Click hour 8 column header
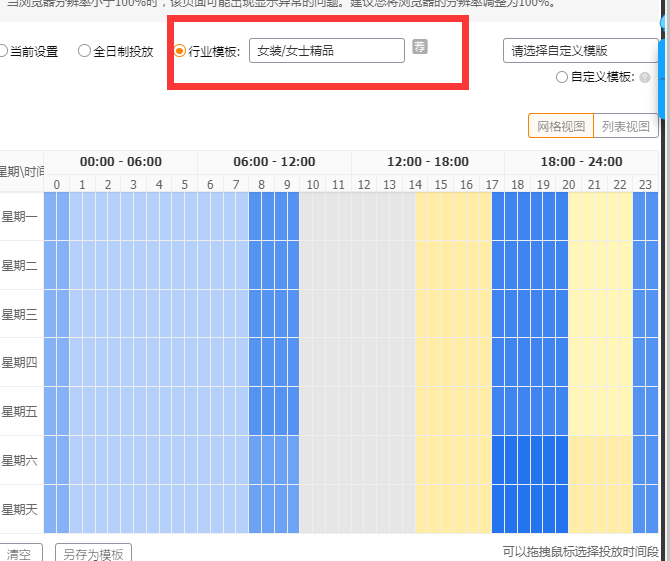Screen dimensions: 670x561 click(262, 184)
